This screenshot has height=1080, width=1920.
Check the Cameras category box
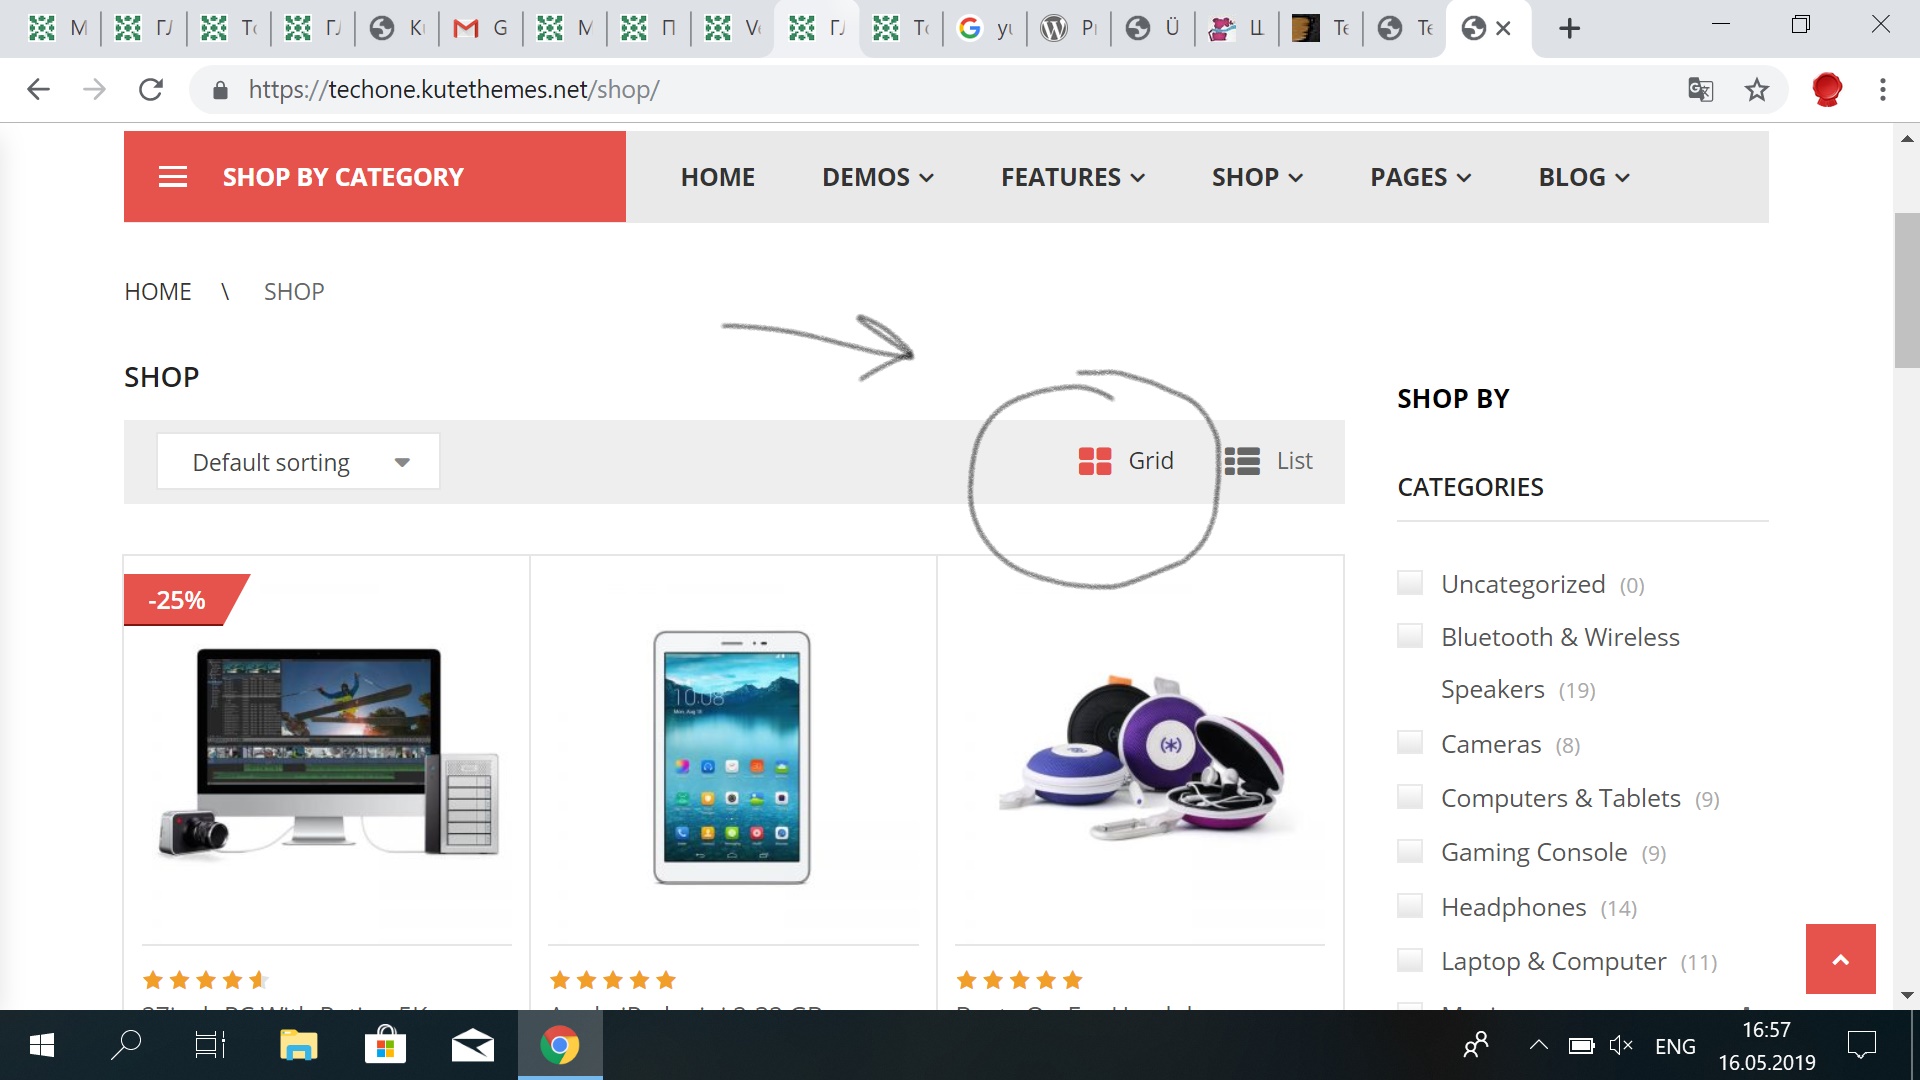[1410, 743]
